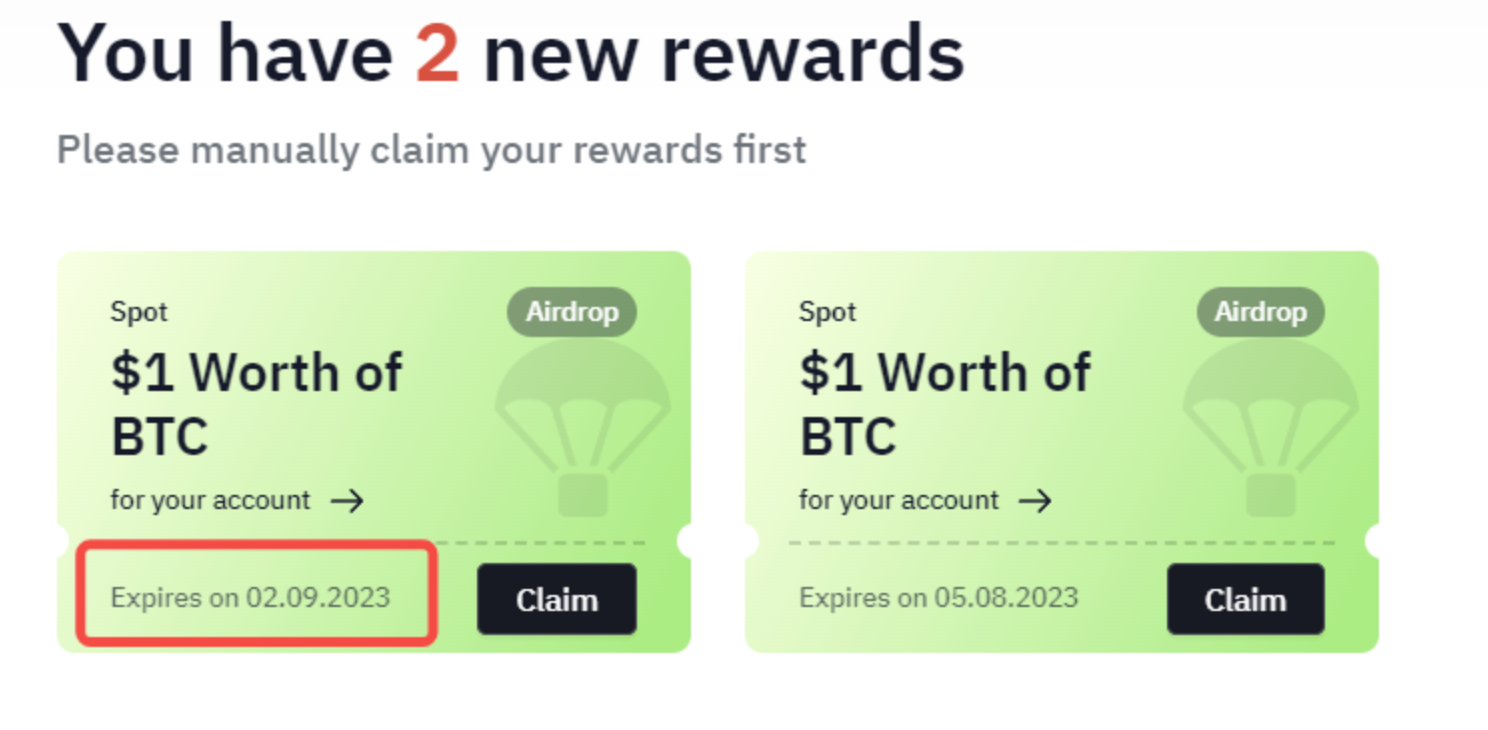Open 'for your account' on the left card

(208, 500)
